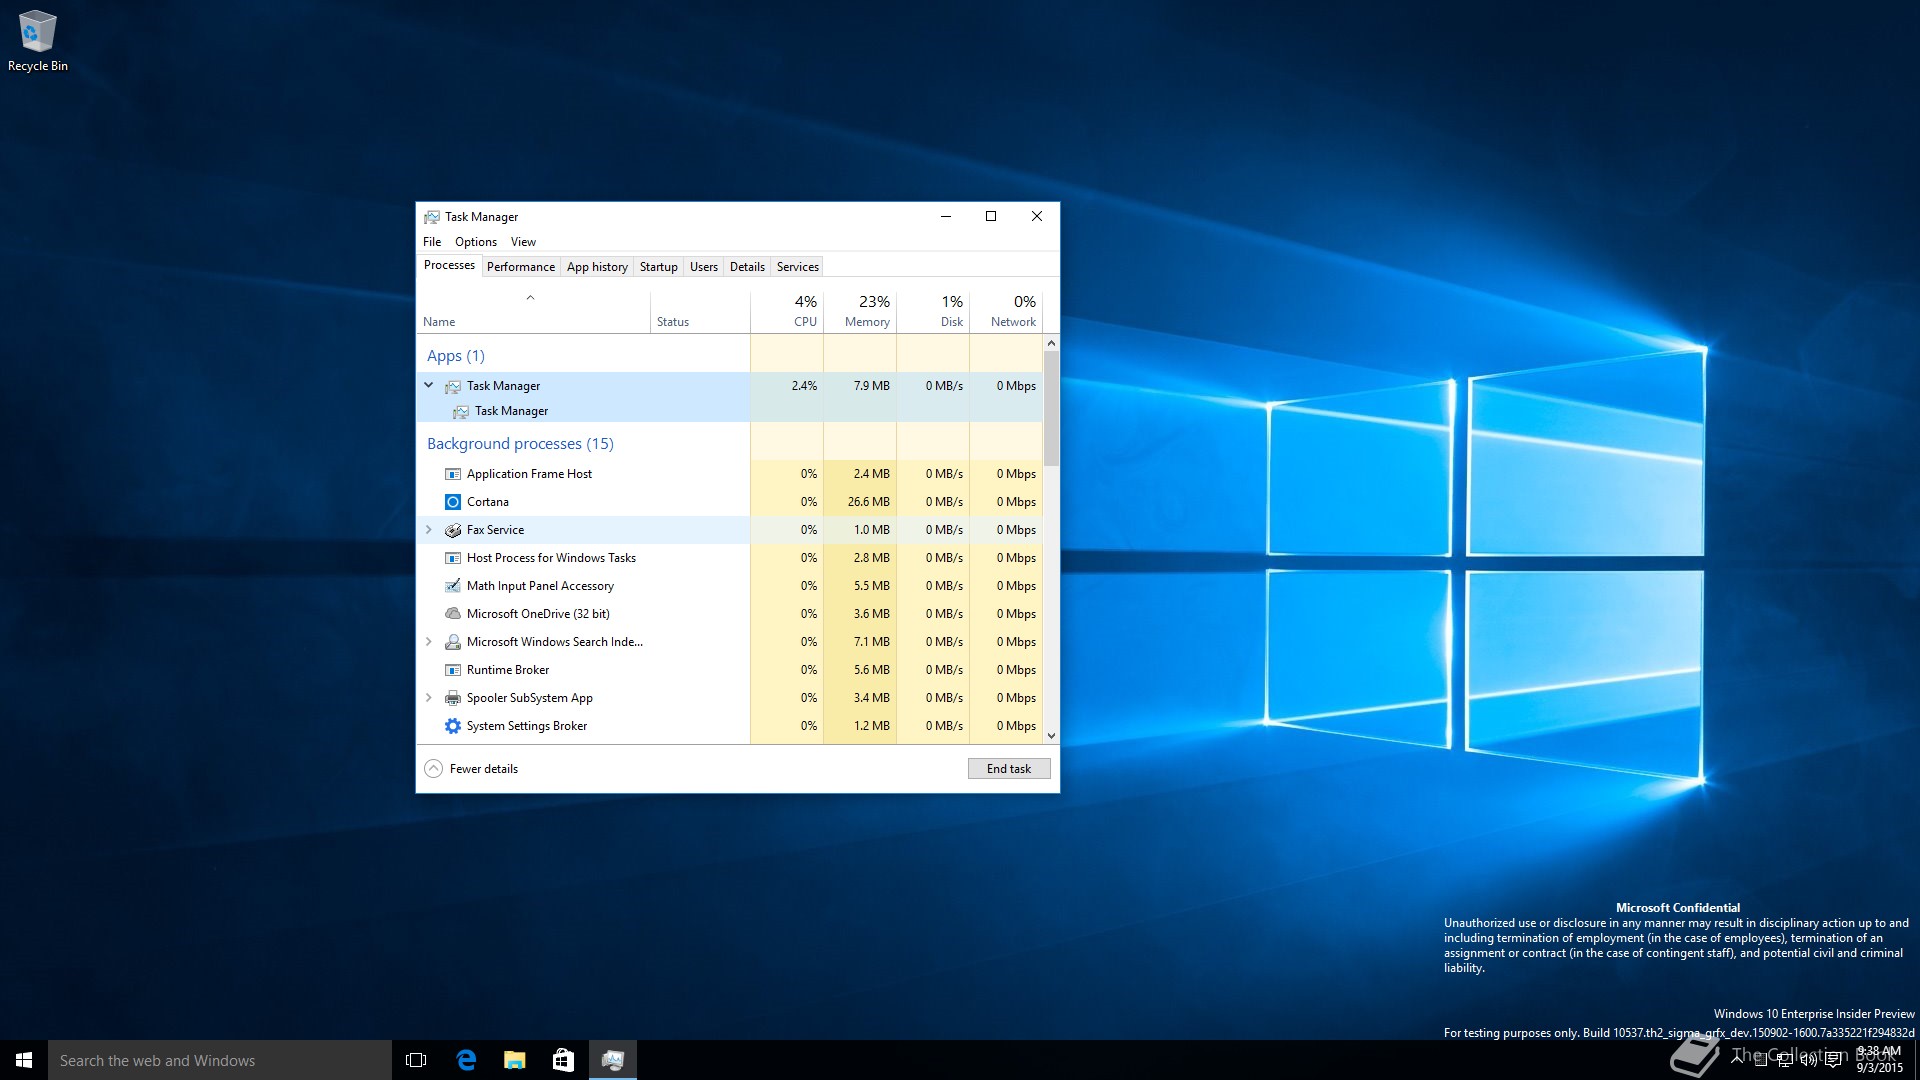Expand the Fax Service process

point(429,530)
